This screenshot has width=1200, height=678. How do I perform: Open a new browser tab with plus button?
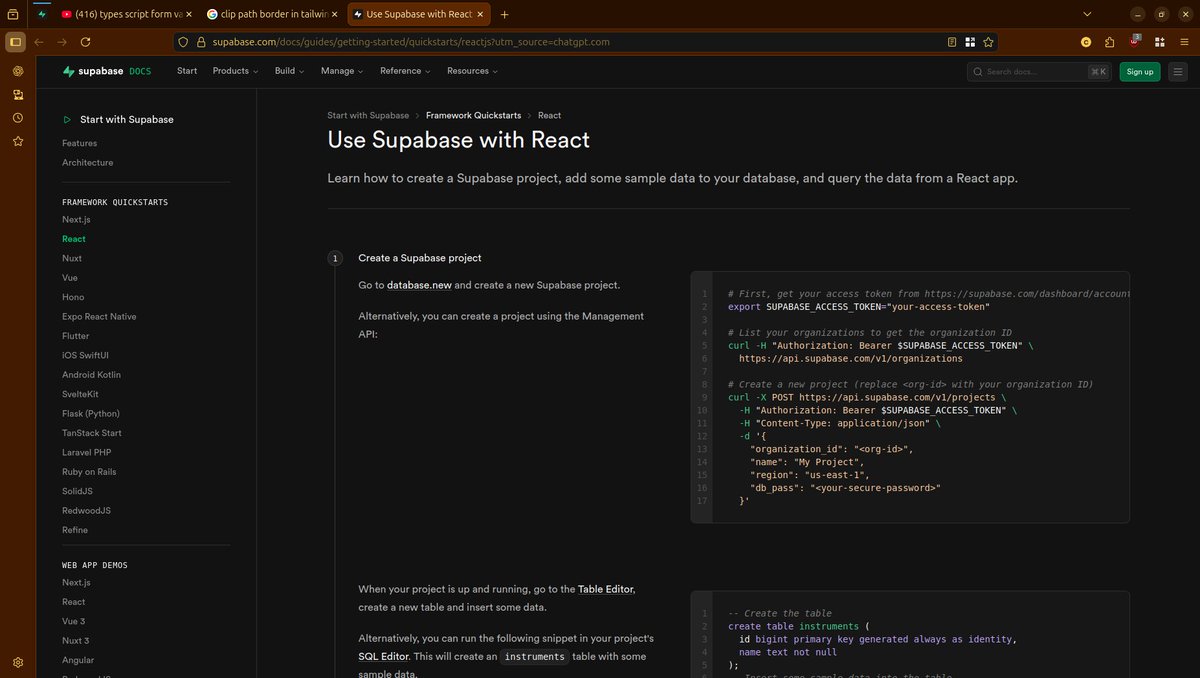click(504, 14)
